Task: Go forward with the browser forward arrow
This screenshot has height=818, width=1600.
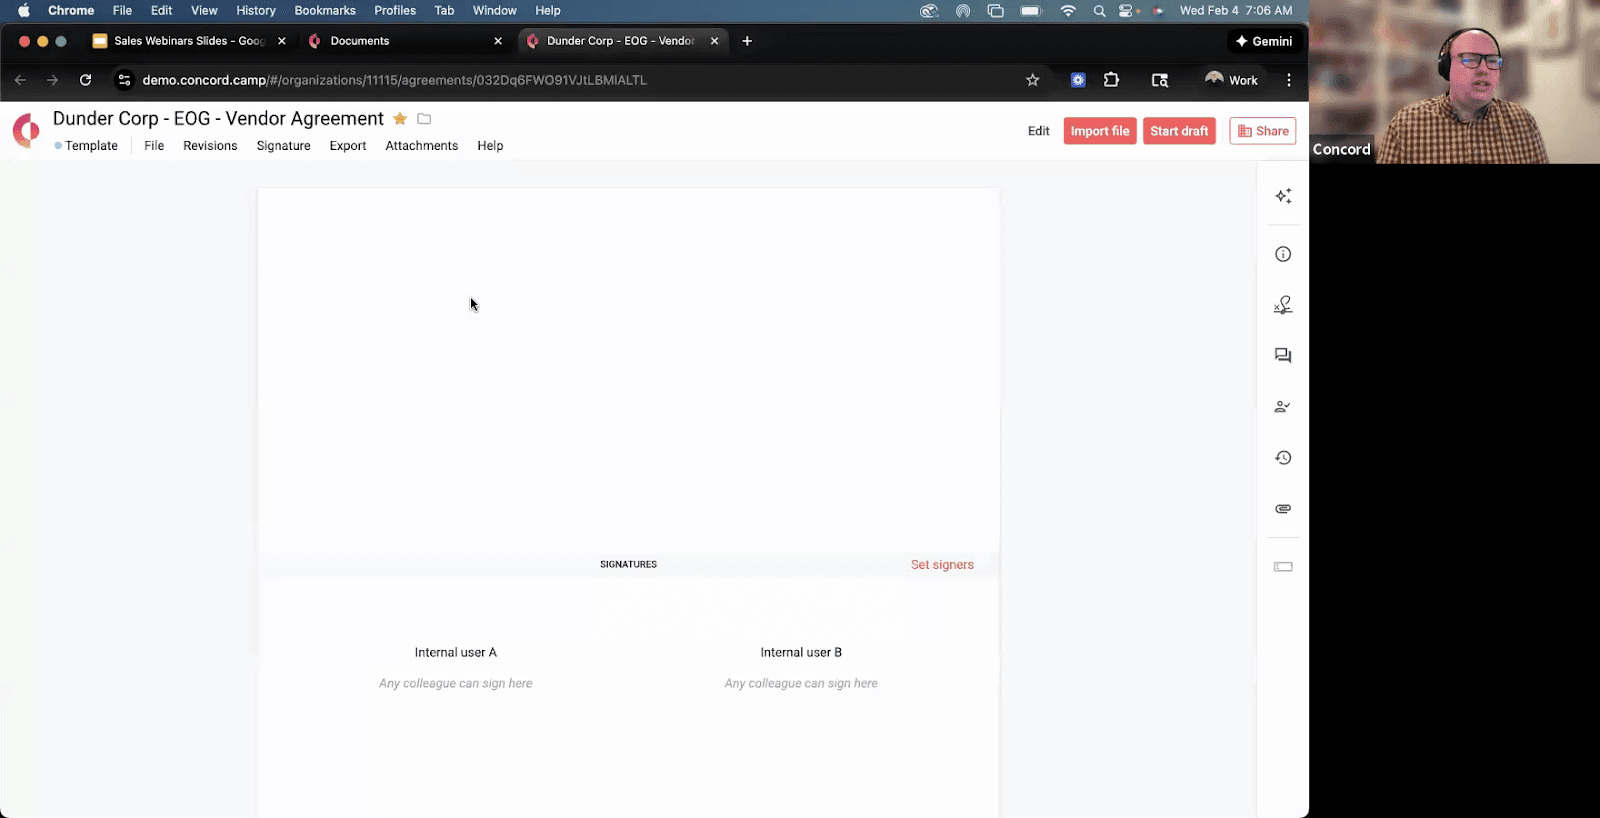Action: (52, 80)
